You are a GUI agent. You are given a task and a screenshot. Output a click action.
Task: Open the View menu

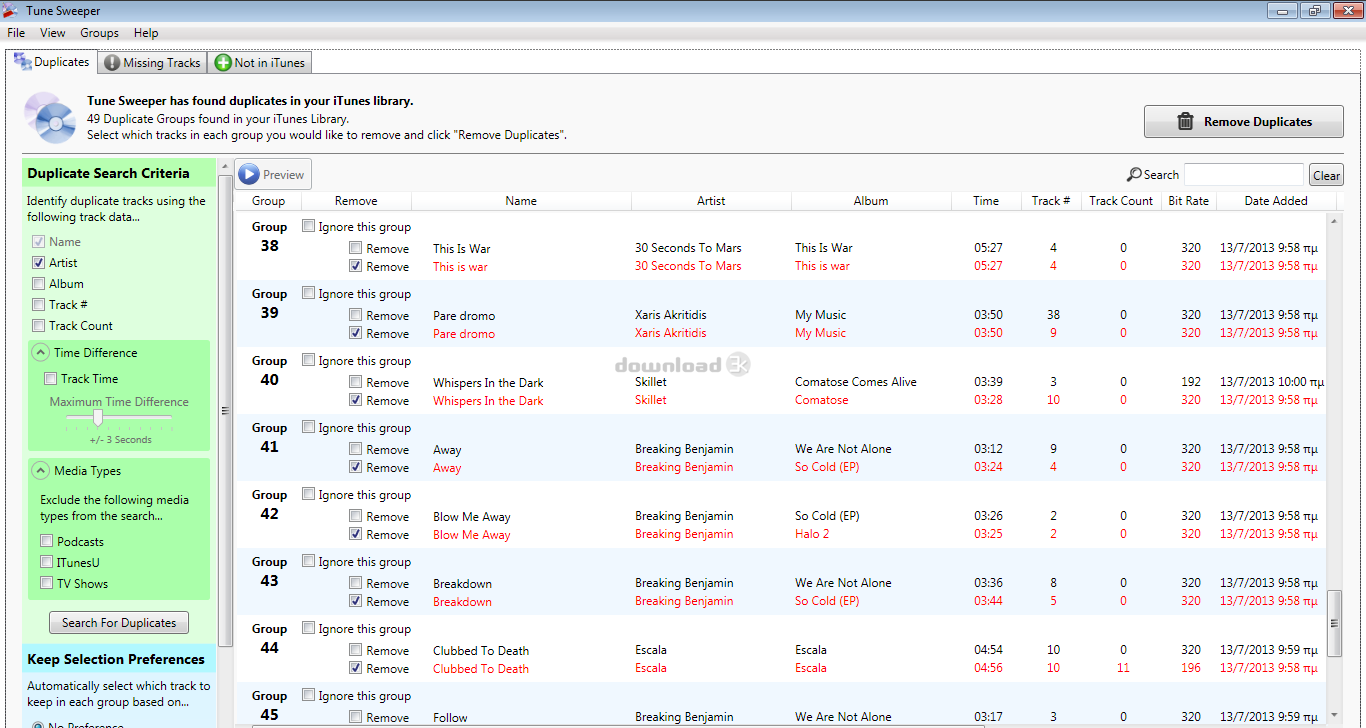click(53, 33)
